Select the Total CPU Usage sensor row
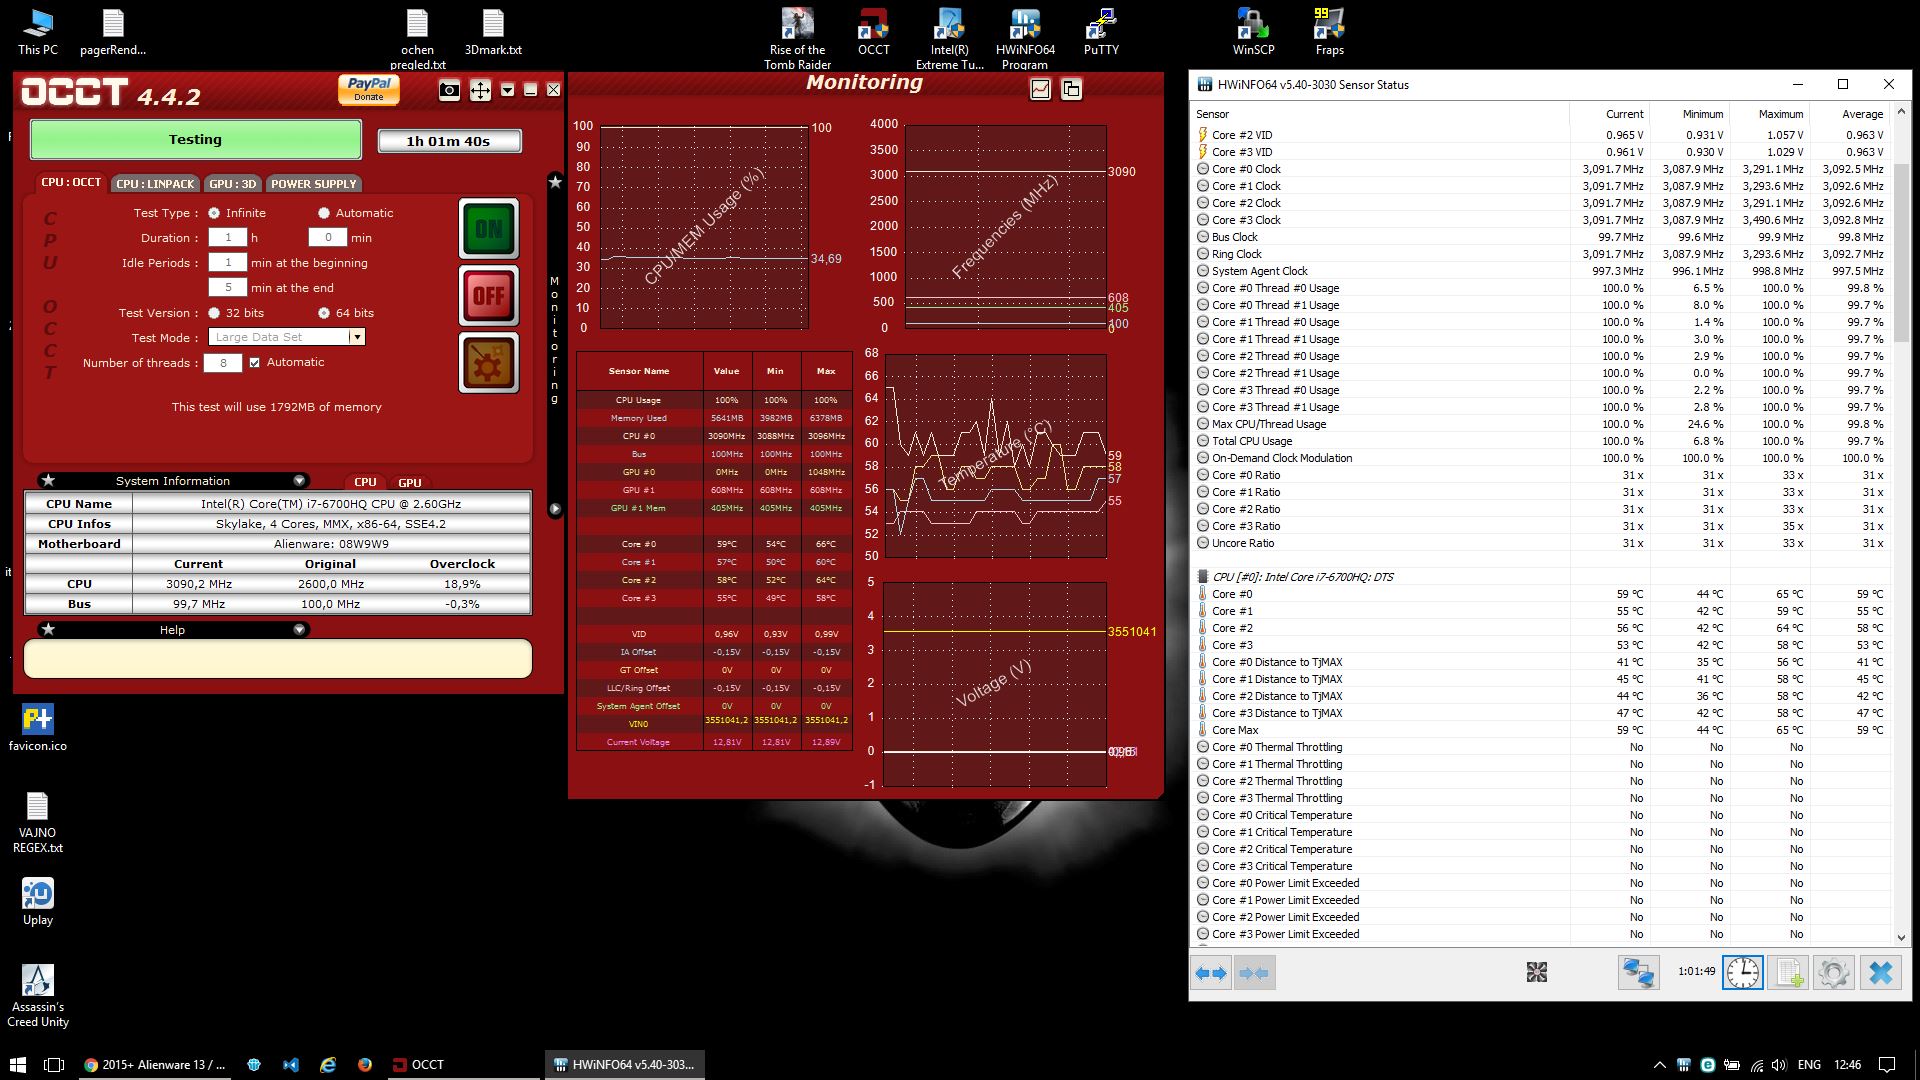The height and width of the screenshot is (1080, 1920). [x=1540, y=441]
